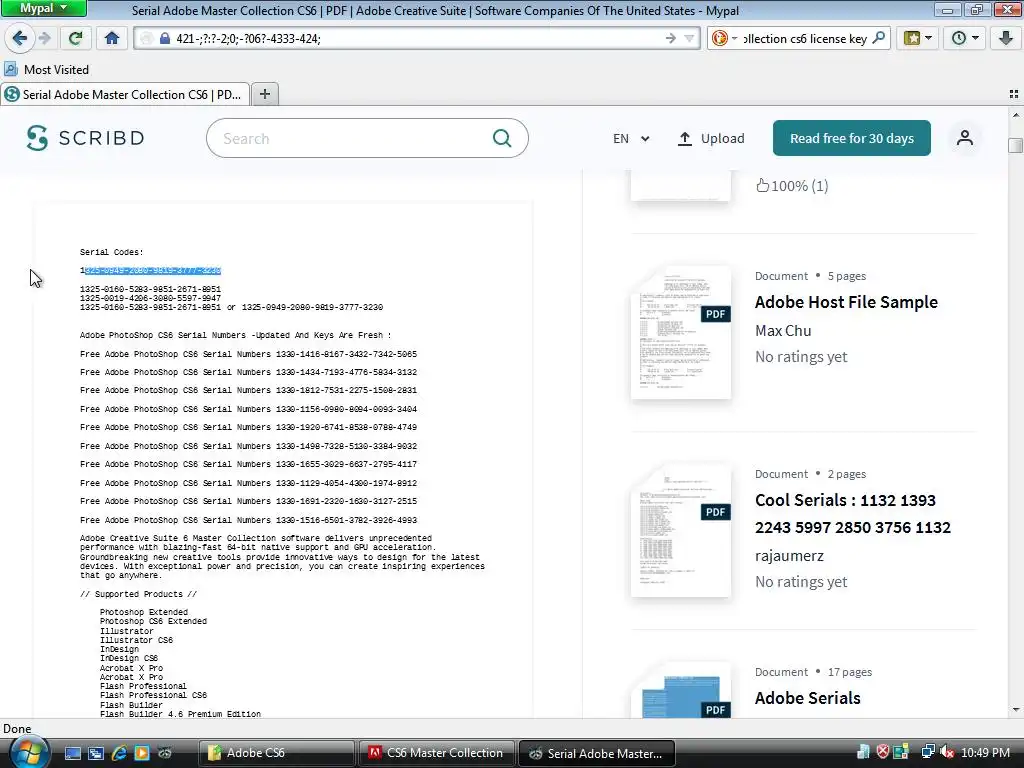The height and width of the screenshot is (768, 1024).
Task: Click the padlock site security icon
Action: (165, 39)
